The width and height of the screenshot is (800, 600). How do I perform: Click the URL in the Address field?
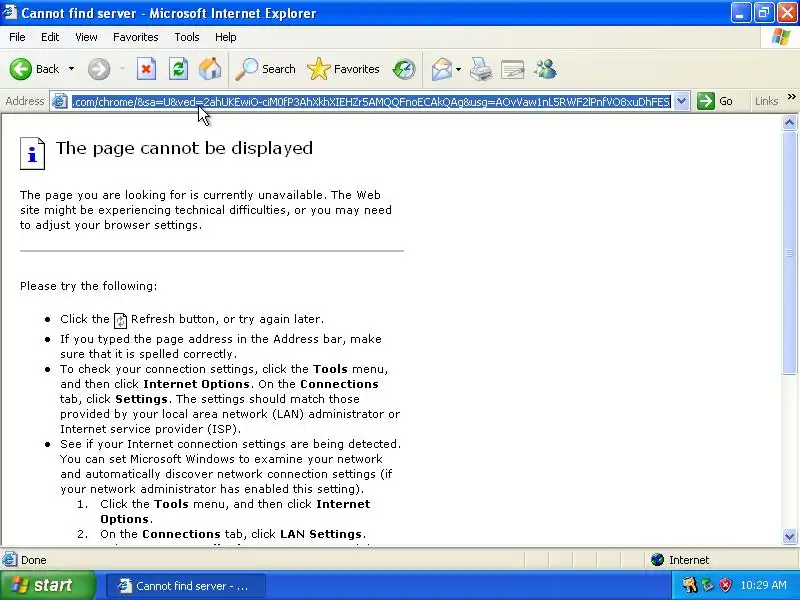click(371, 102)
